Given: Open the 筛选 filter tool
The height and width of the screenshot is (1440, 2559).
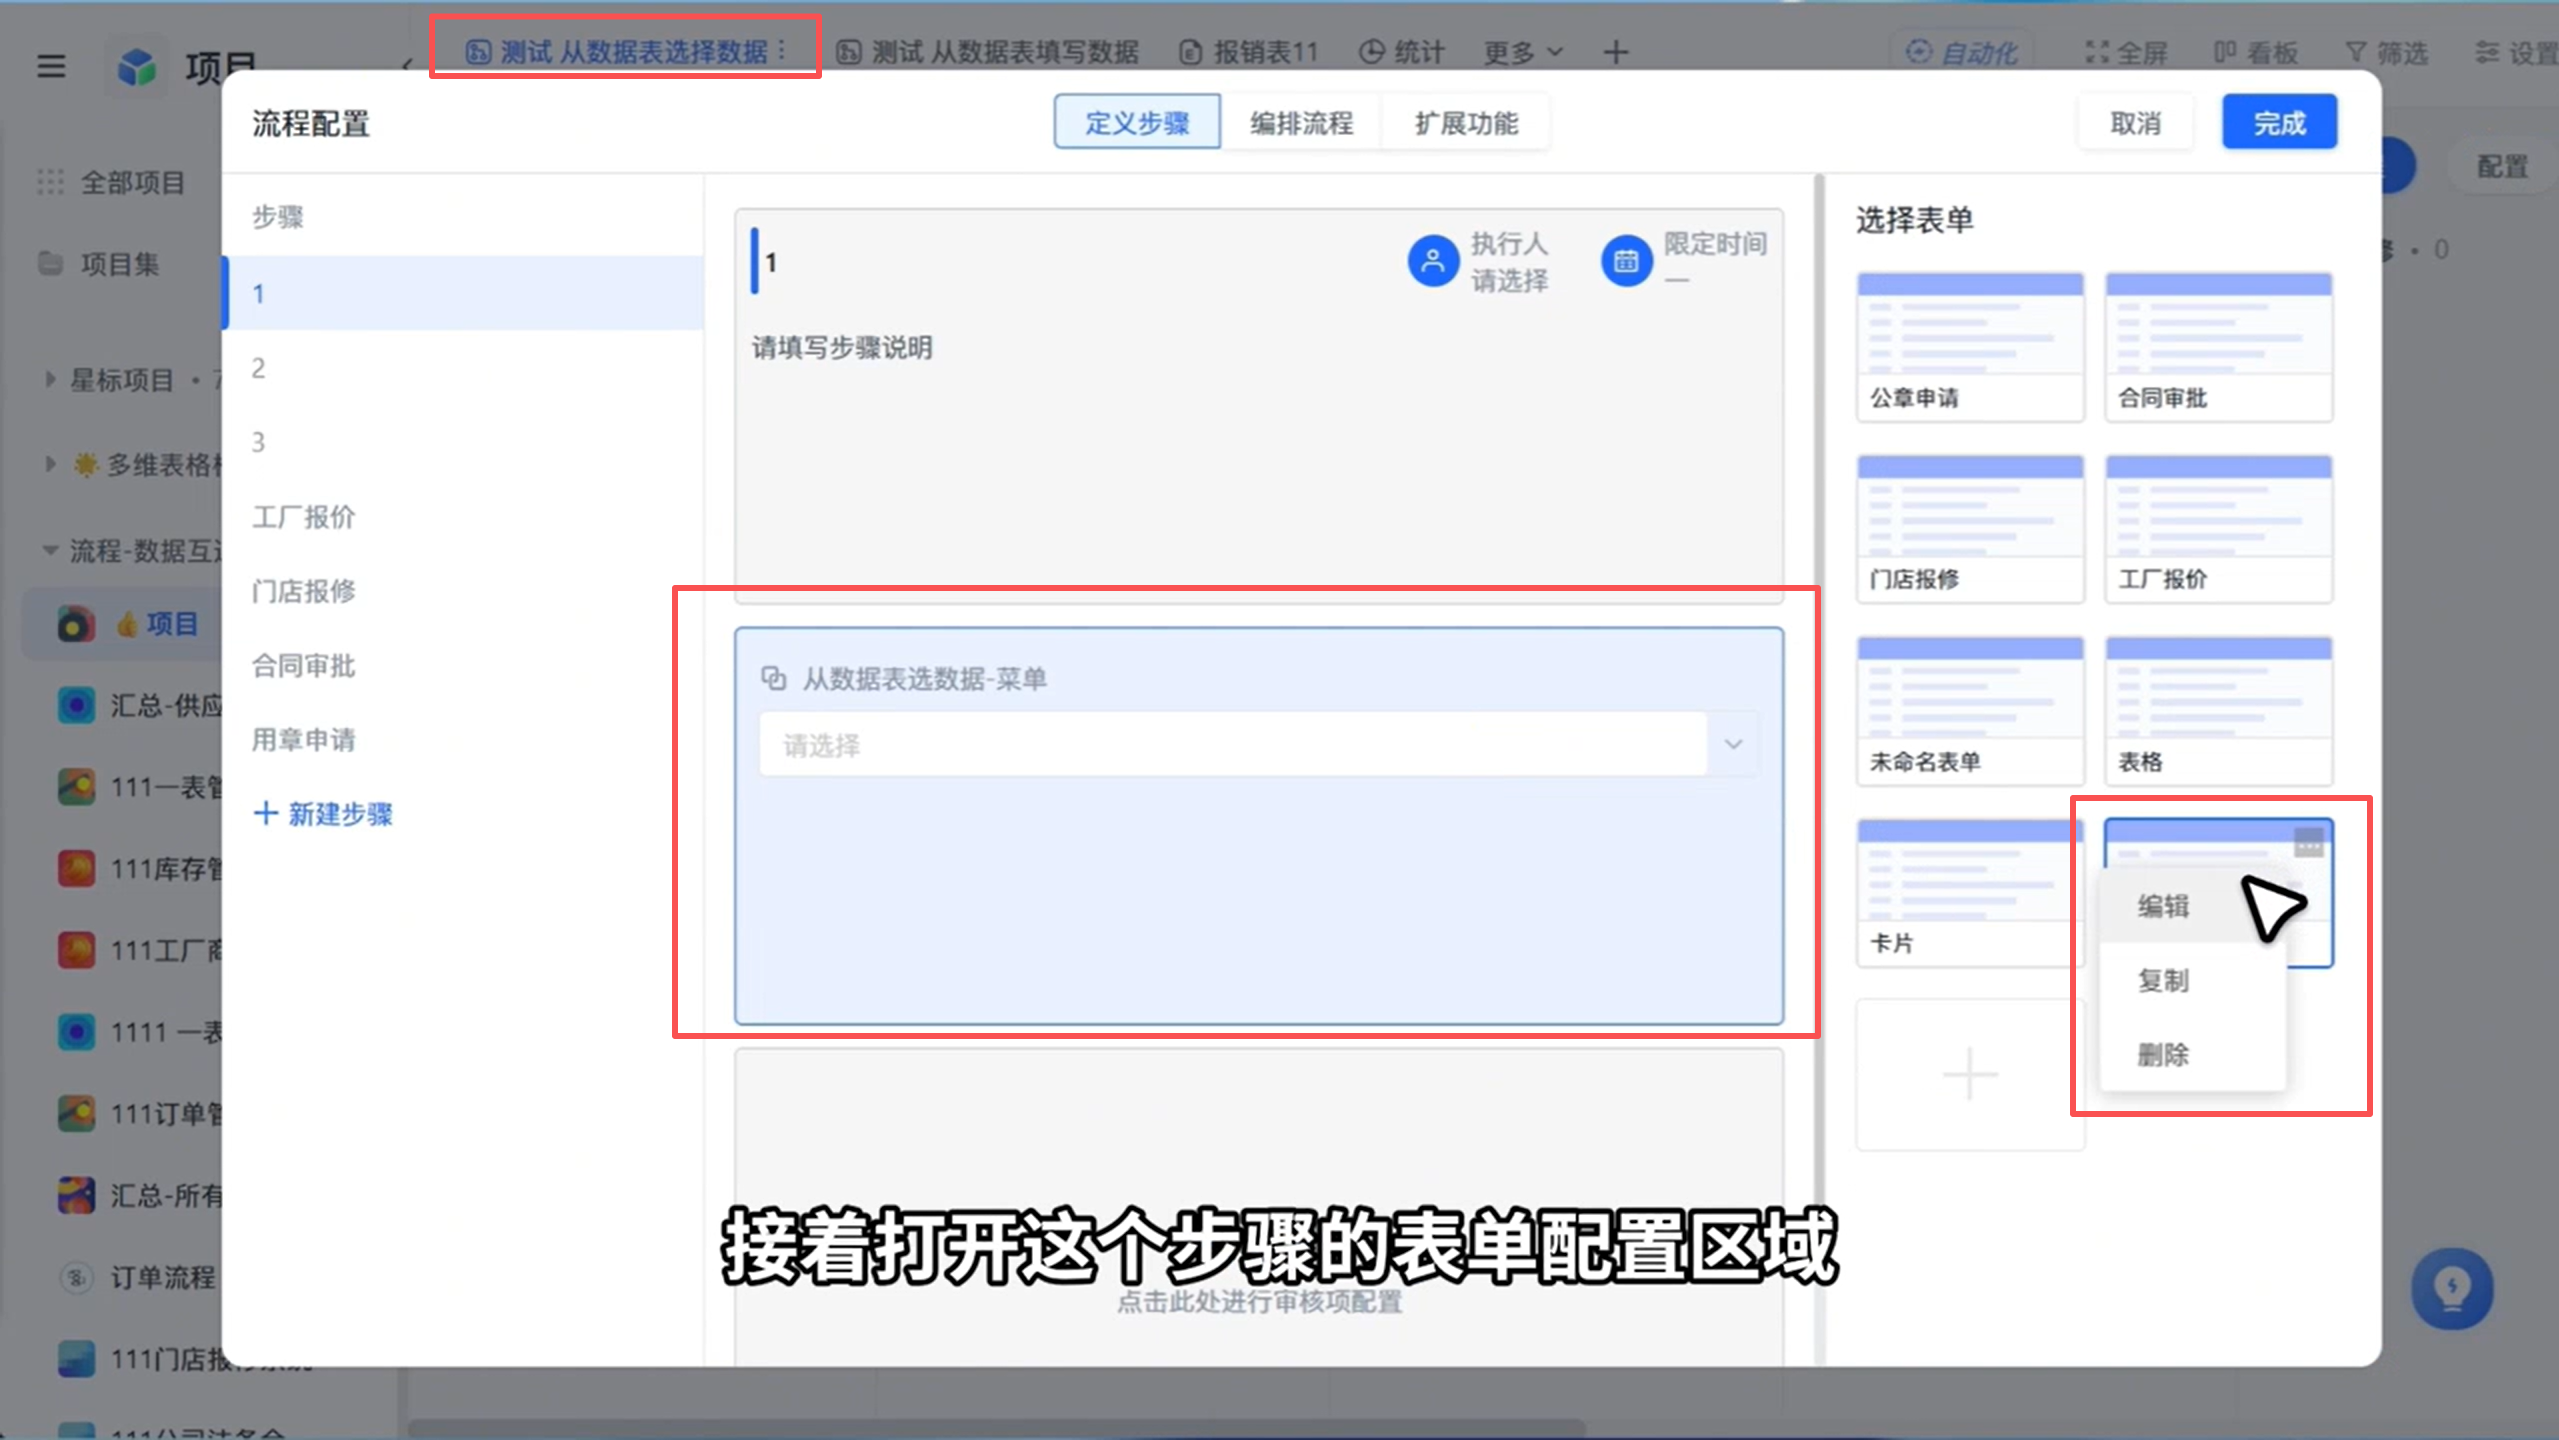Looking at the screenshot, I should tap(2387, 52).
